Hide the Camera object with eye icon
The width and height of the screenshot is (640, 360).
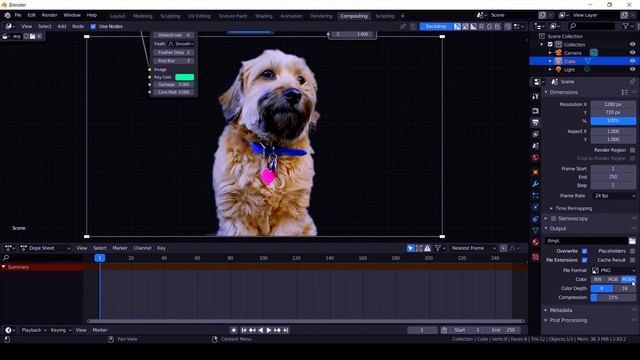click(632, 53)
